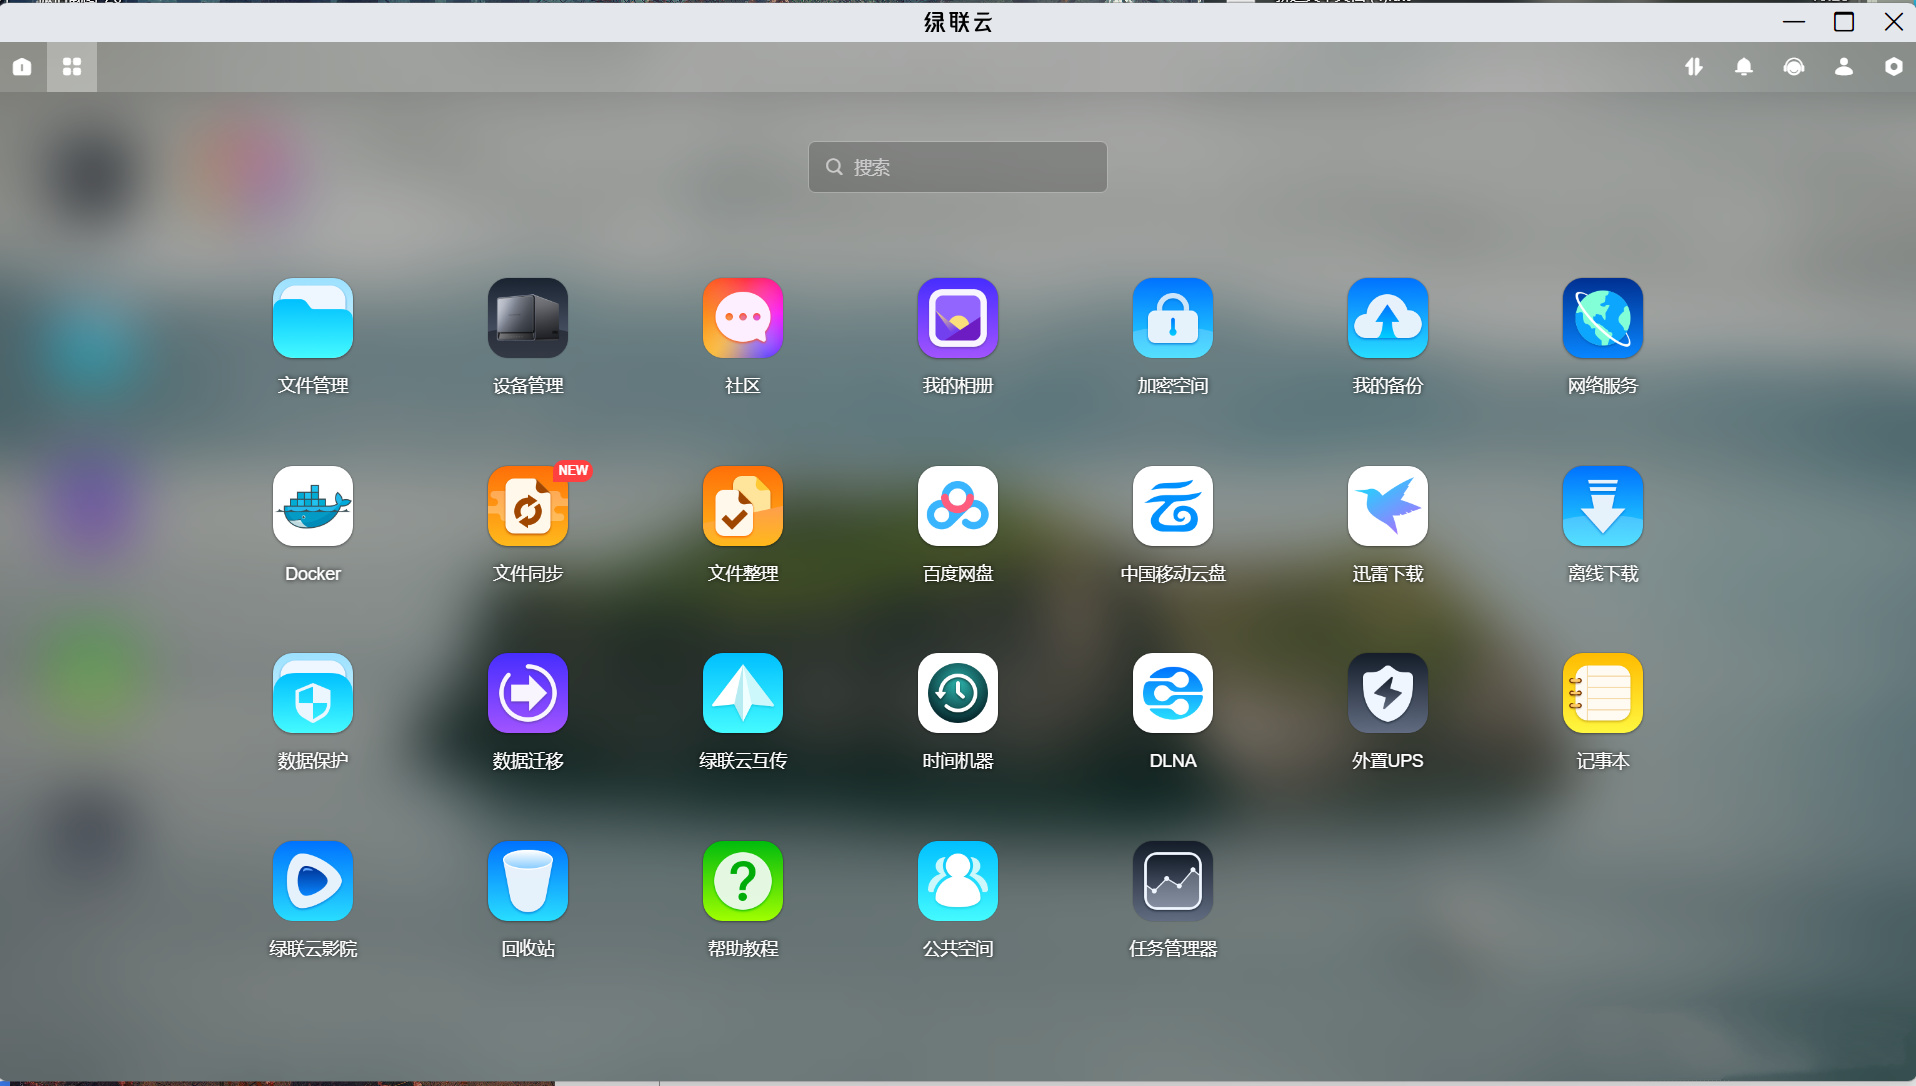The height and width of the screenshot is (1086, 1916).
Task: Open the DLNA app
Action: click(x=1173, y=693)
